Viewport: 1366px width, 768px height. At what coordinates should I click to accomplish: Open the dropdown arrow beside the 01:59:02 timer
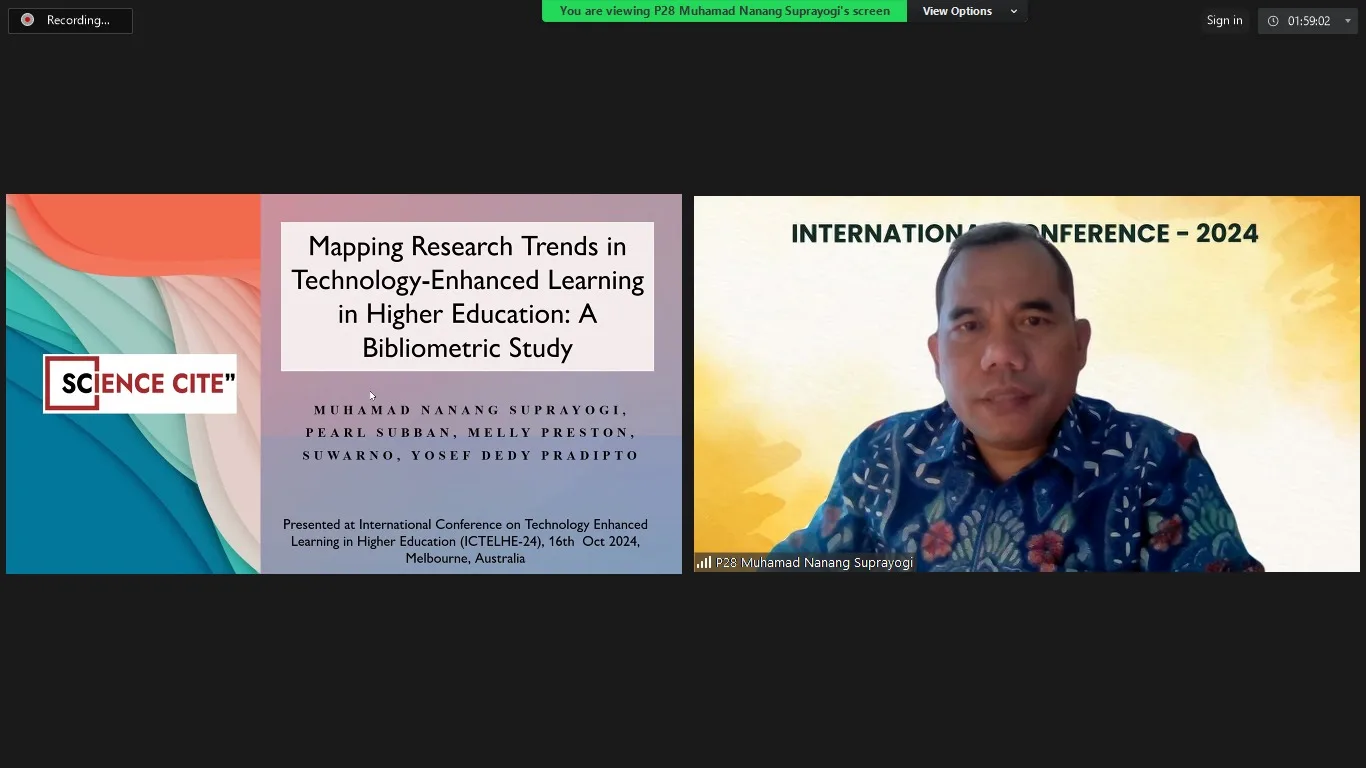[1347, 21]
